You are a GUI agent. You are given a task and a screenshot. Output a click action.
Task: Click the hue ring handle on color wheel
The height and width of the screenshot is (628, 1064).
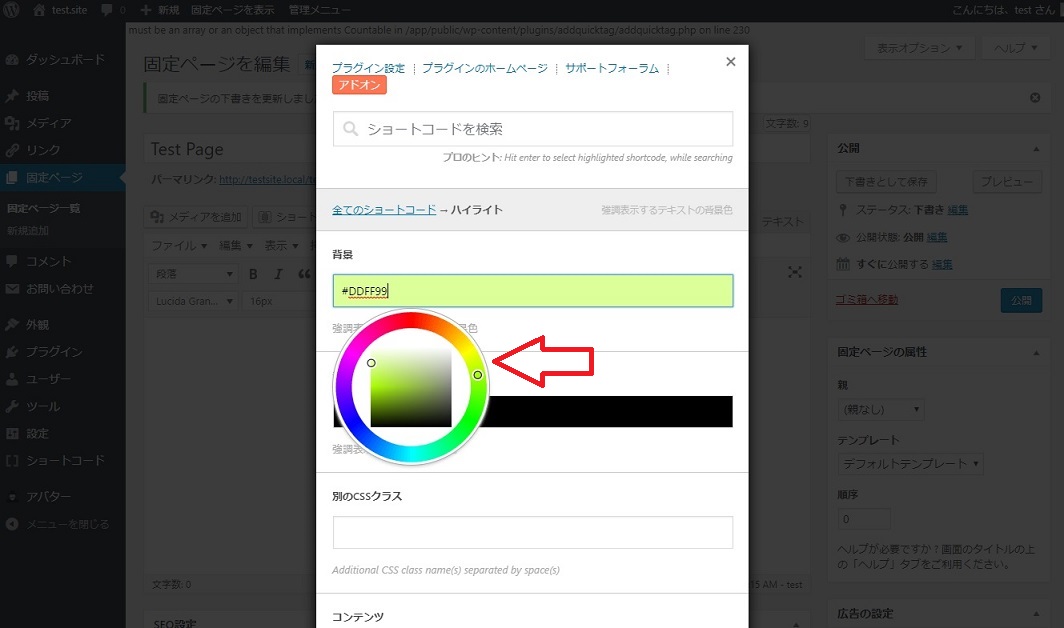click(x=478, y=375)
